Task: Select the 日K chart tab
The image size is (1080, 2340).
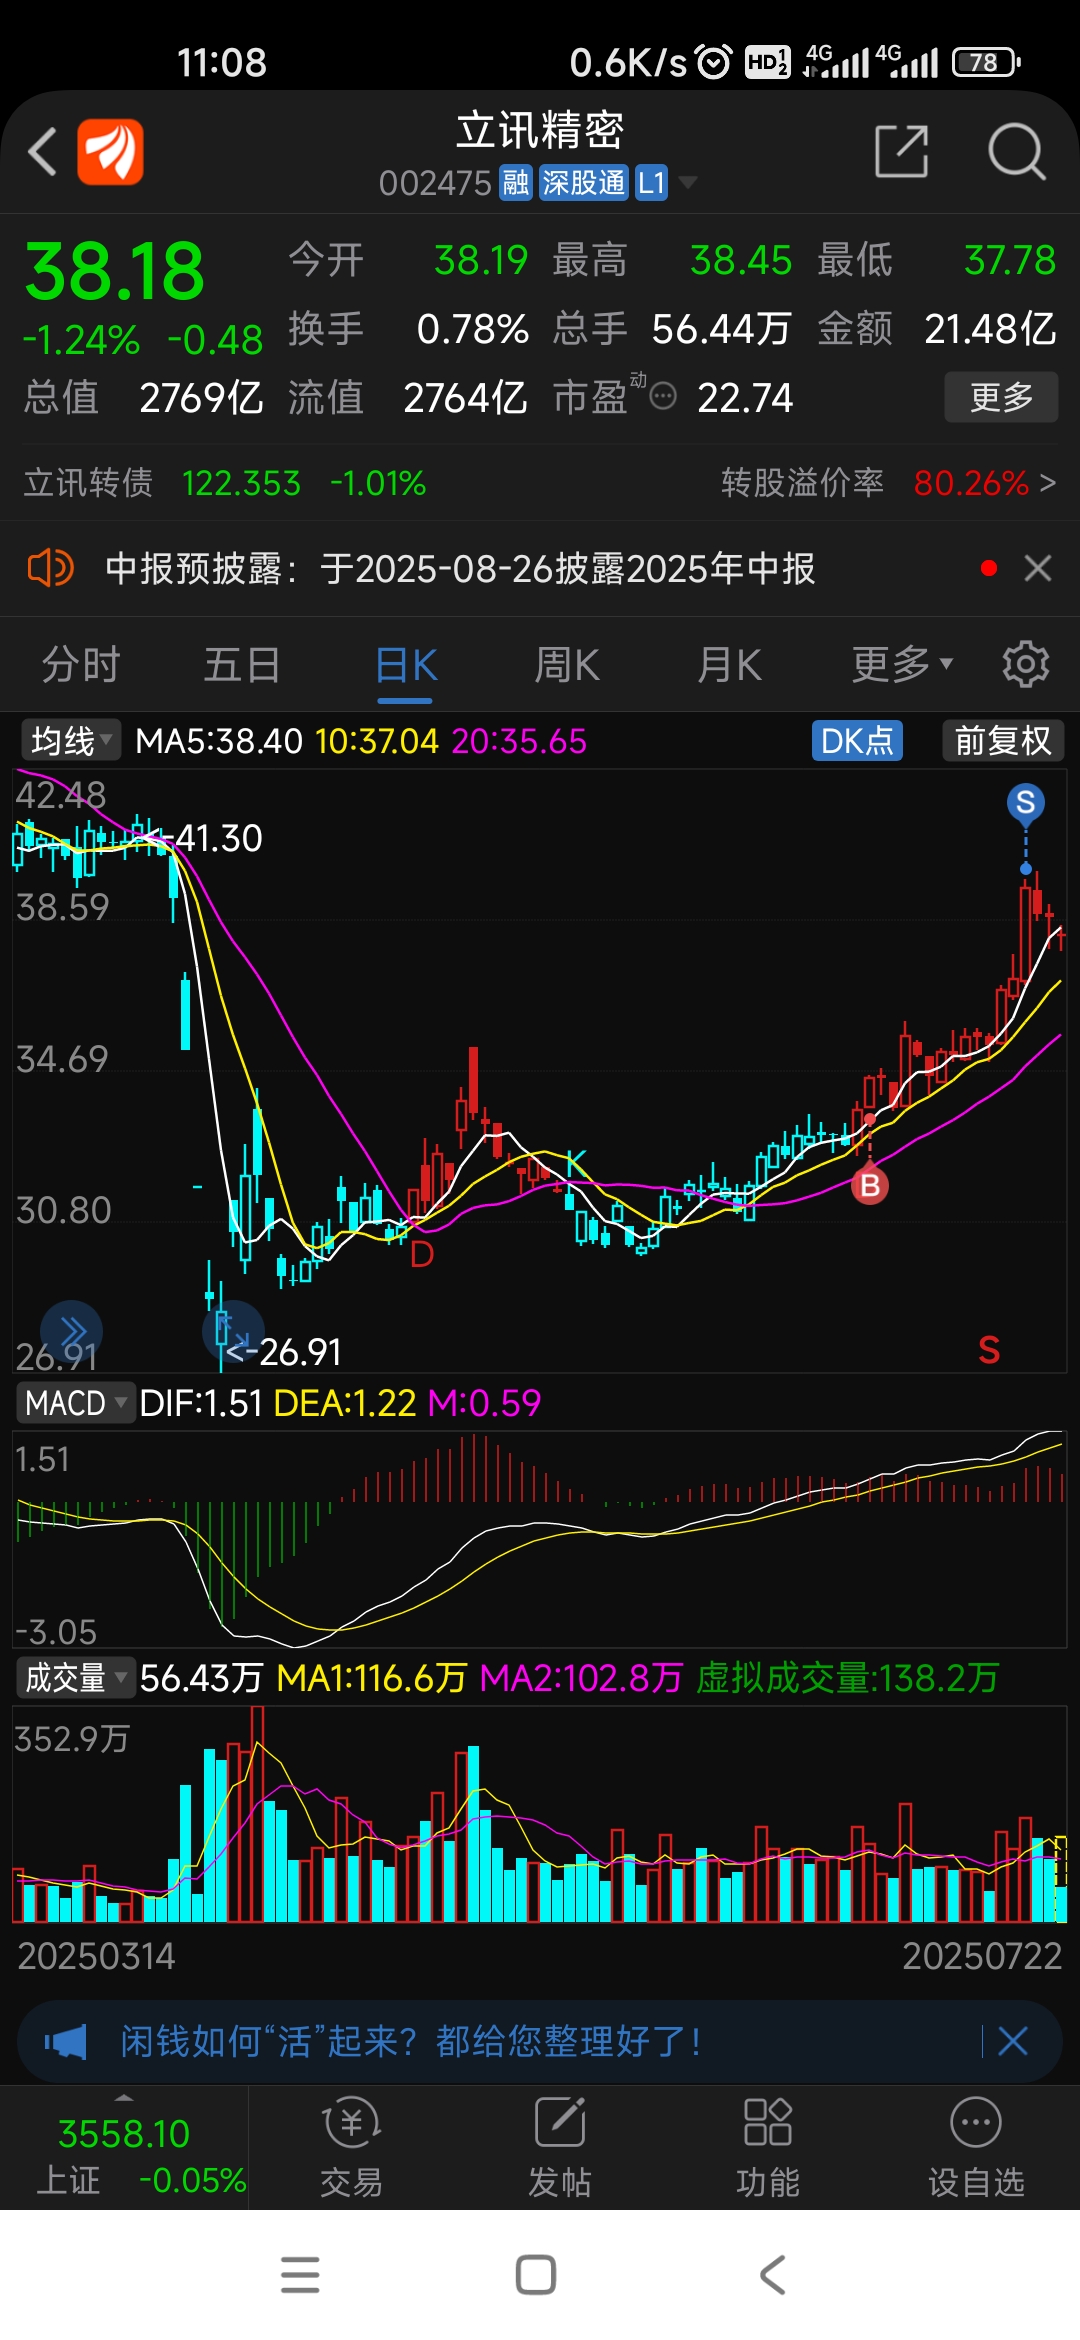Action: 406,664
